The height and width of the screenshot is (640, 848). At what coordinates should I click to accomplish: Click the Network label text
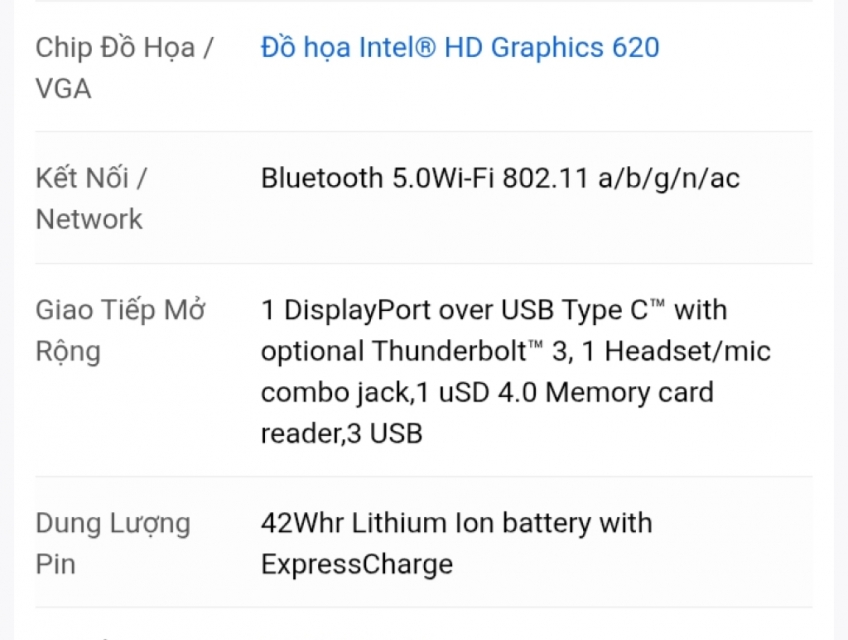click(x=89, y=219)
